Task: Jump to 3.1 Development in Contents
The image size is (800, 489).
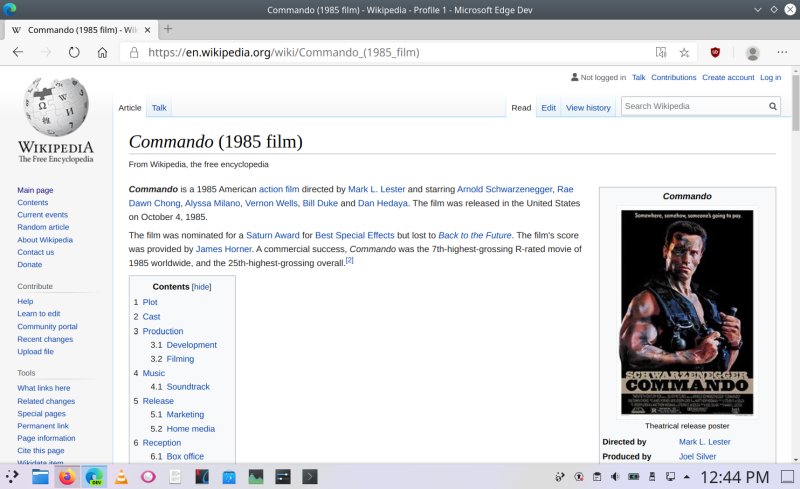Action: (191, 345)
